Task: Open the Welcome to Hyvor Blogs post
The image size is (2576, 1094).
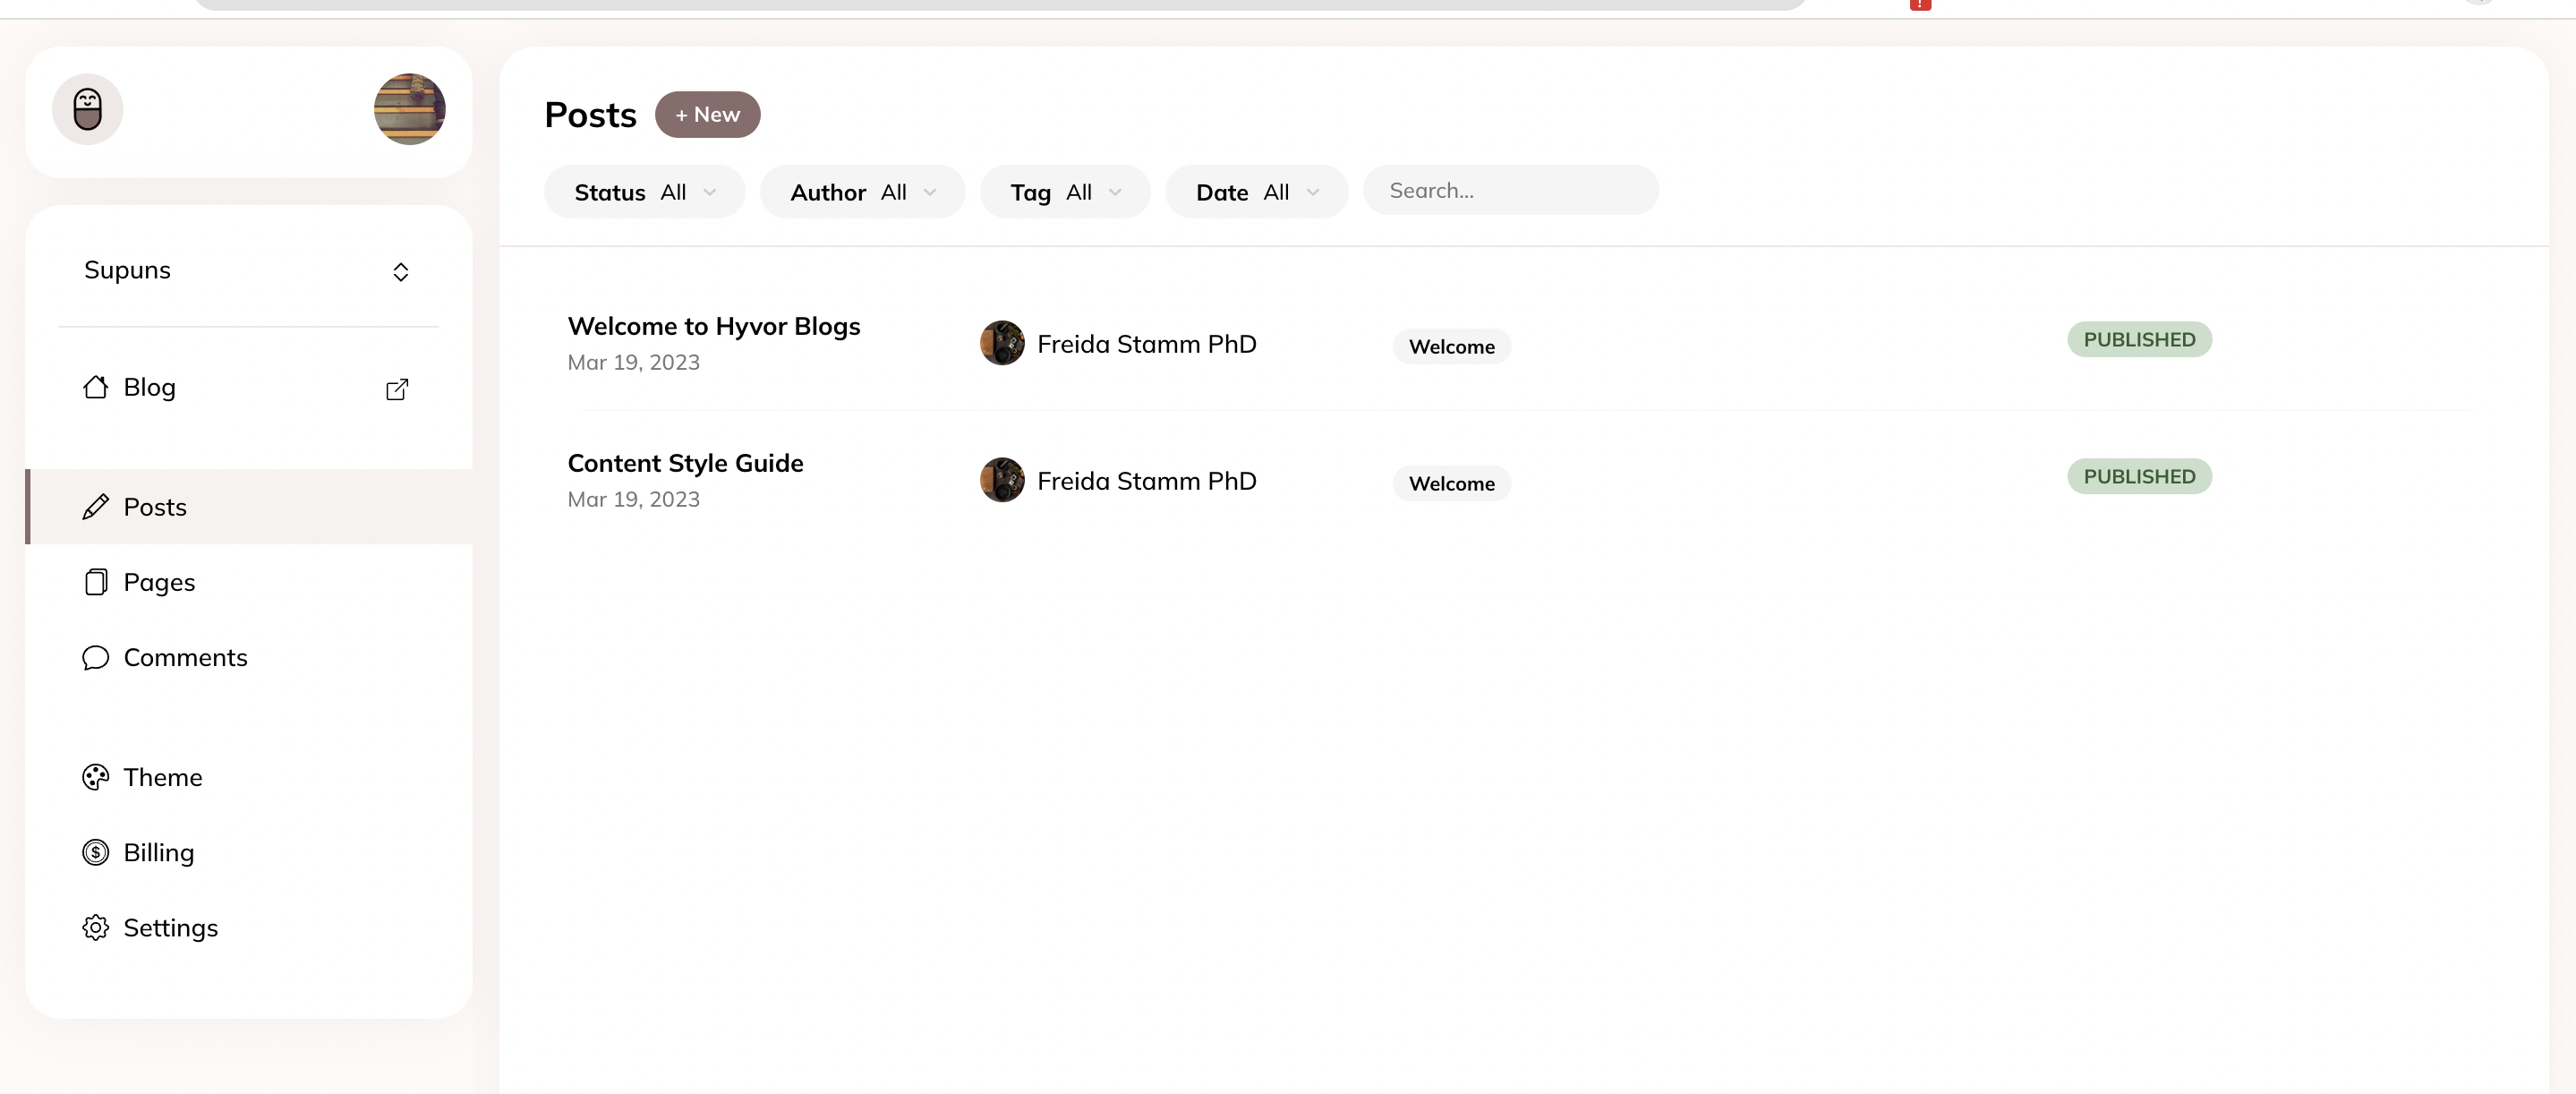Action: pos(713,327)
